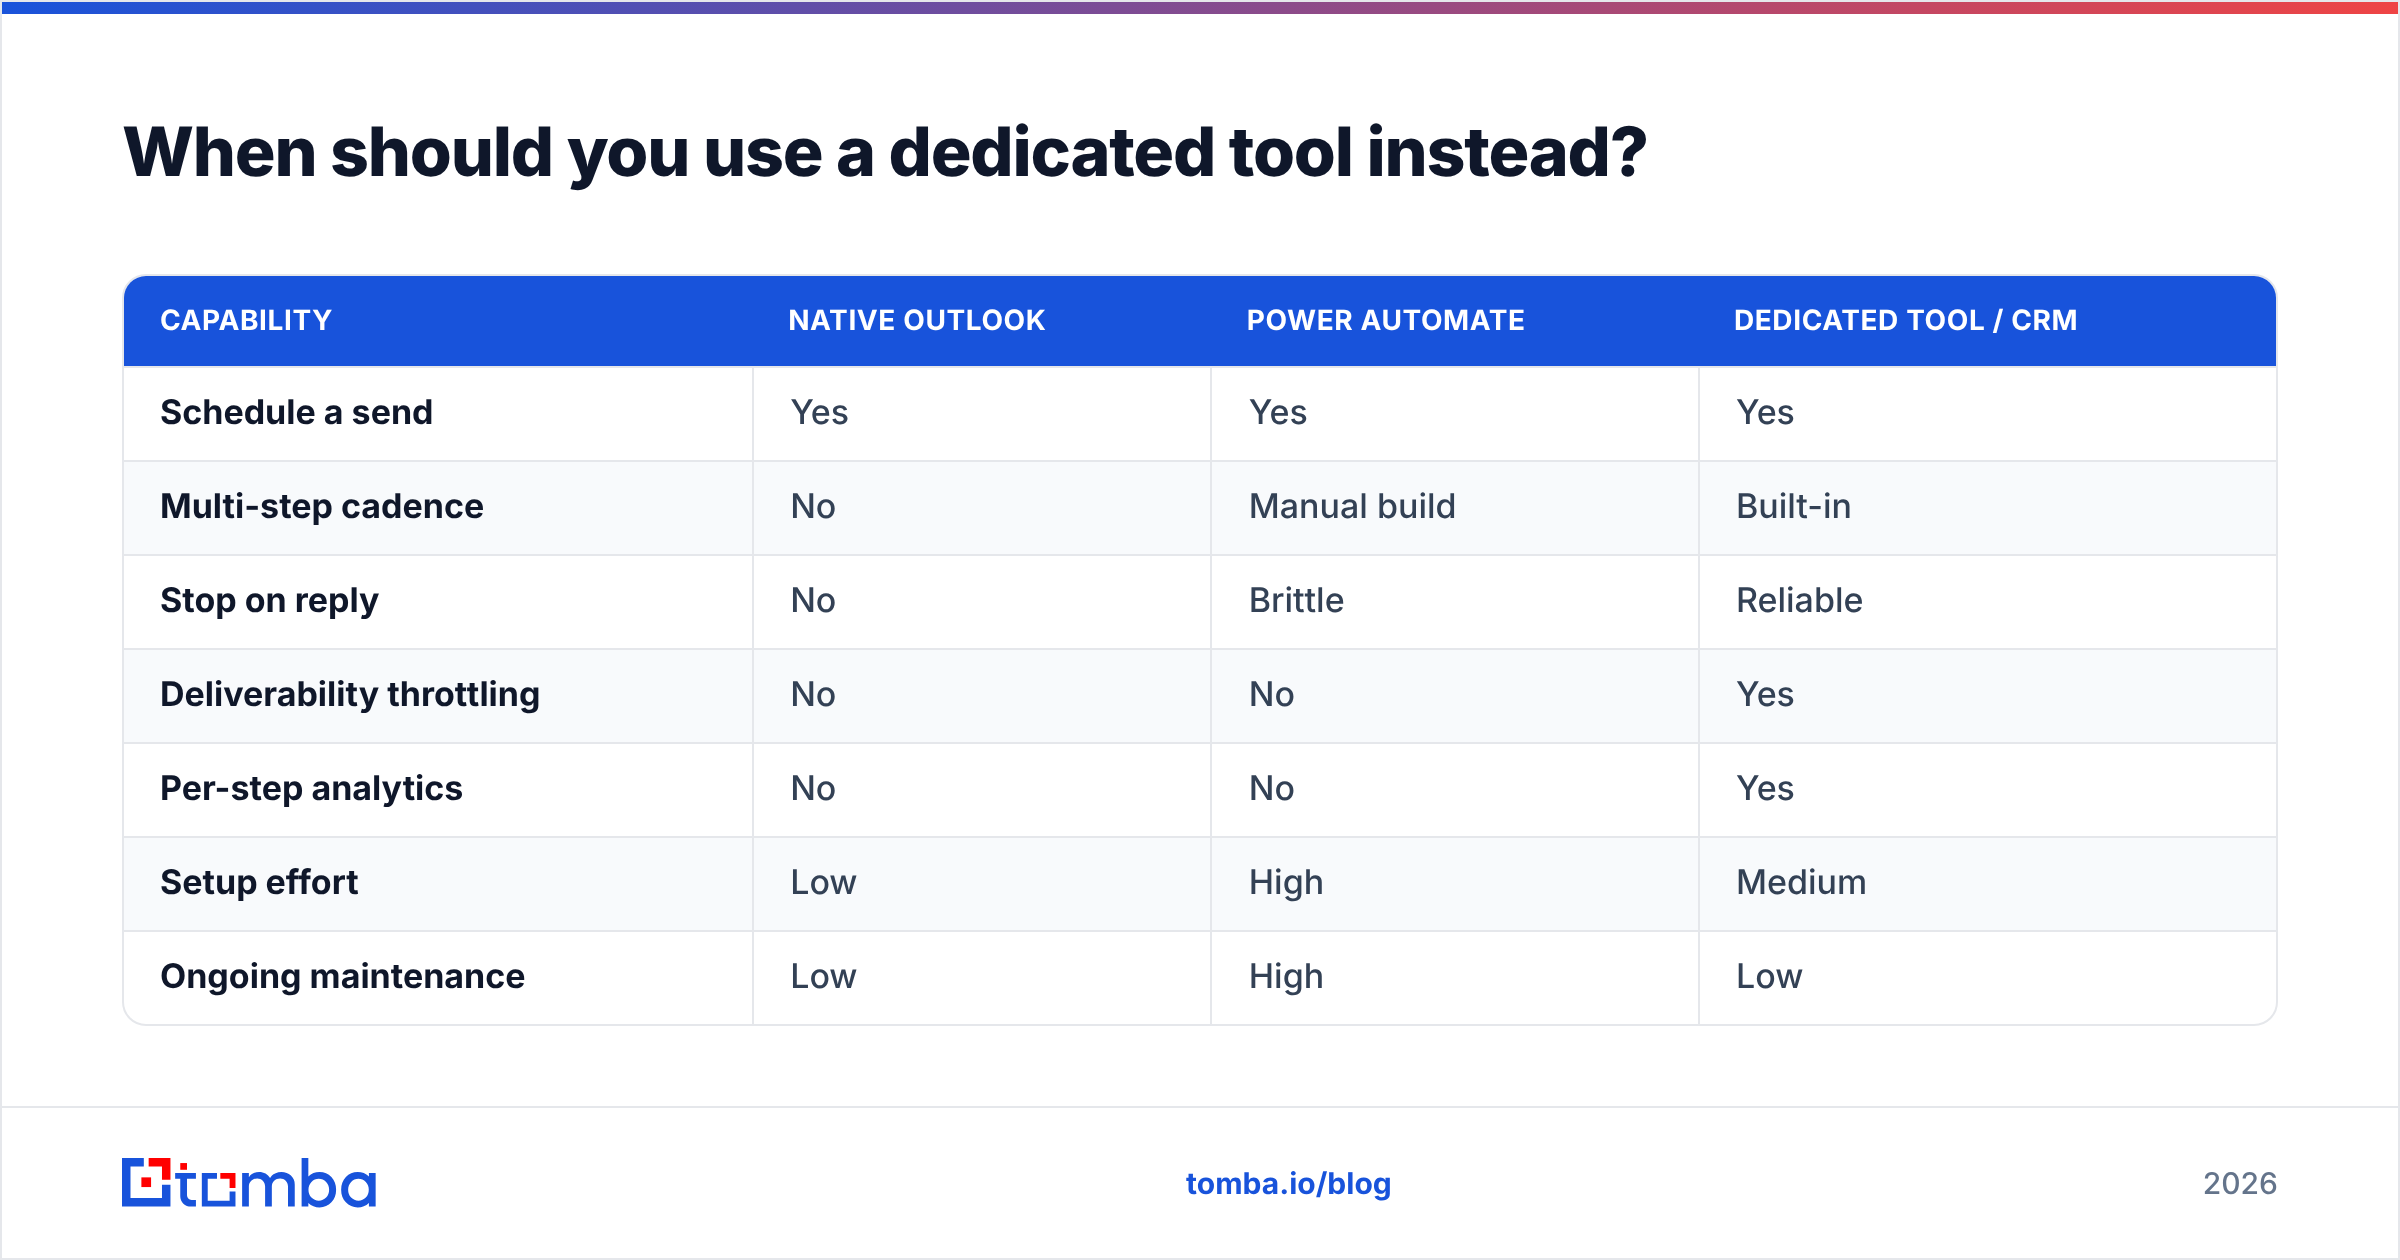Screen dimensions: 2400x1260
Task: Click Native Outlook 'No' for Stop on reply
Action: pyautogui.click(x=813, y=600)
